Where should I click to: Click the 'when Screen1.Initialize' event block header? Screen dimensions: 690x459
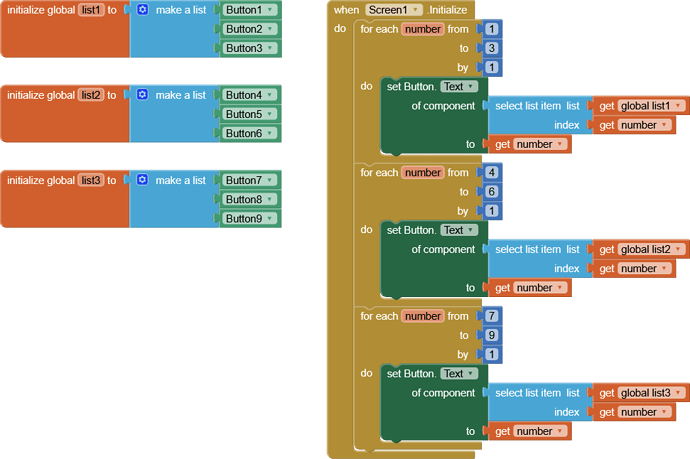click(400, 10)
